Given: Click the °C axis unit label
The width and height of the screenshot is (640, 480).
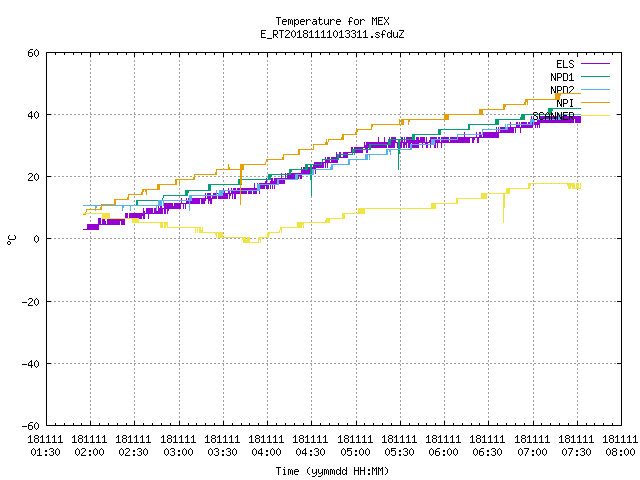Looking at the screenshot, I should pos(11,240).
